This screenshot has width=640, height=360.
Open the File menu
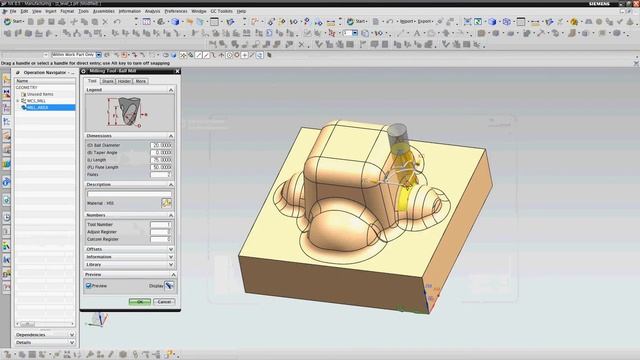13,11
